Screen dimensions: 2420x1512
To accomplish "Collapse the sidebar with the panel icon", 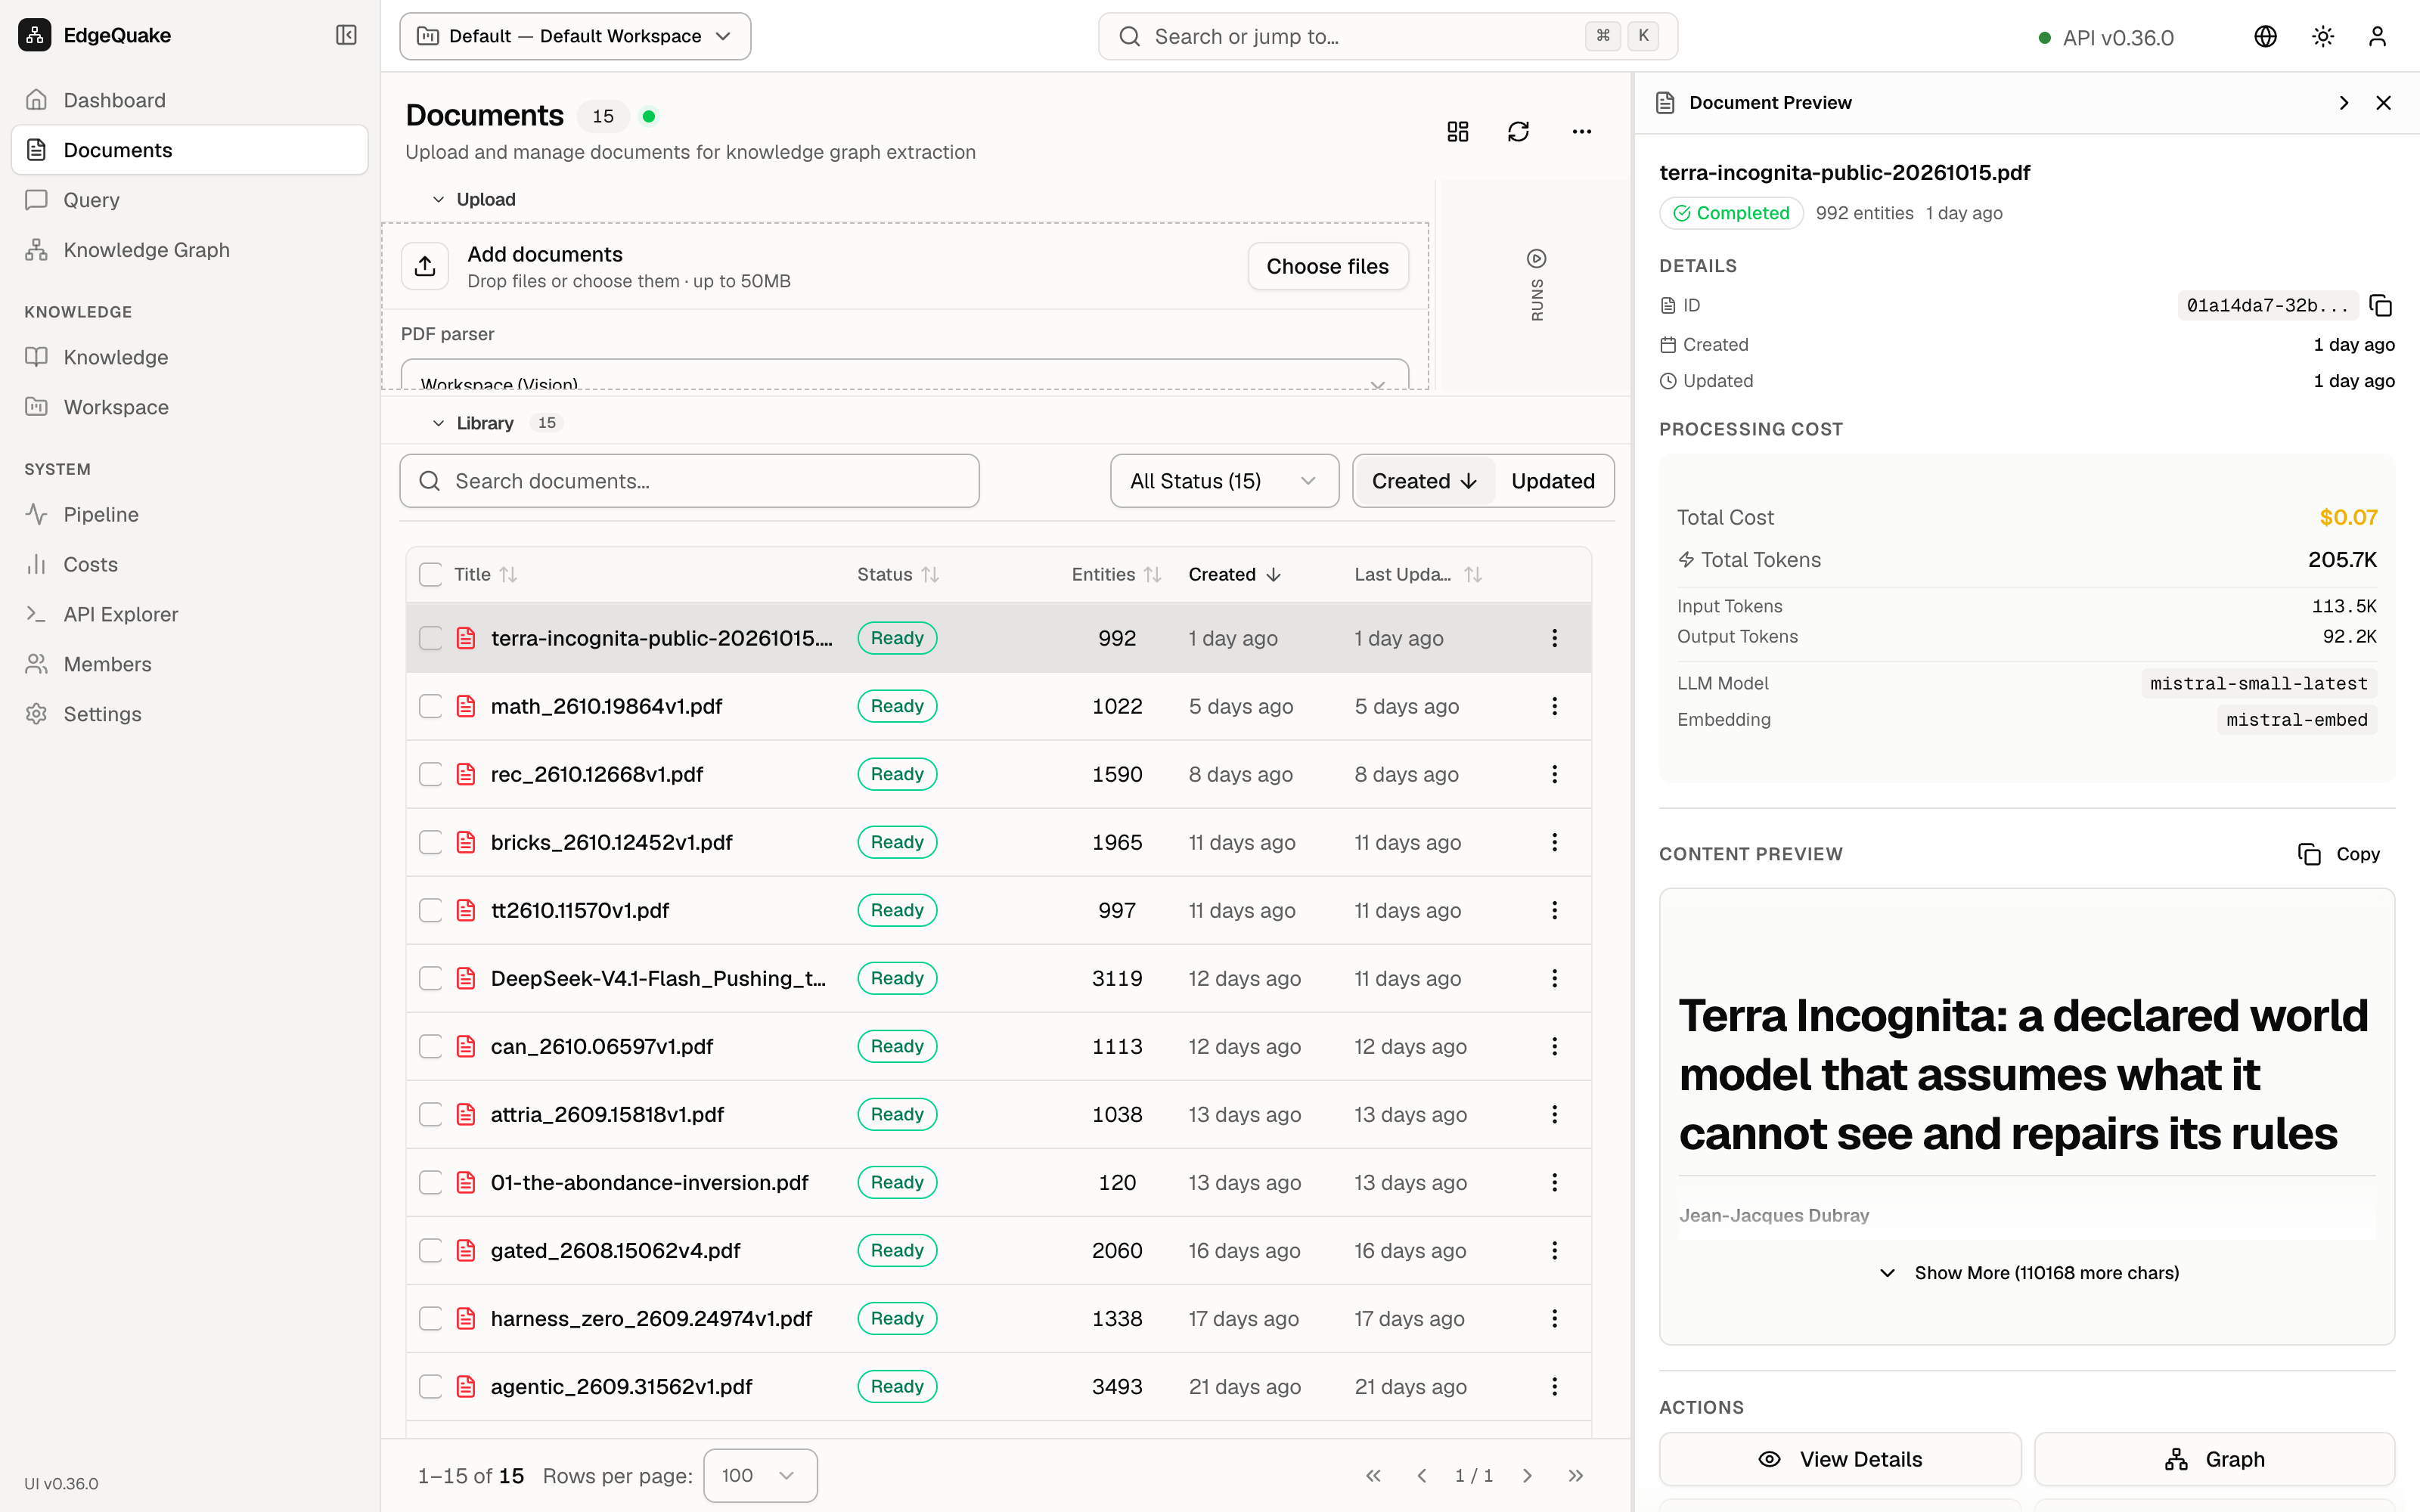I will tap(346, 35).
